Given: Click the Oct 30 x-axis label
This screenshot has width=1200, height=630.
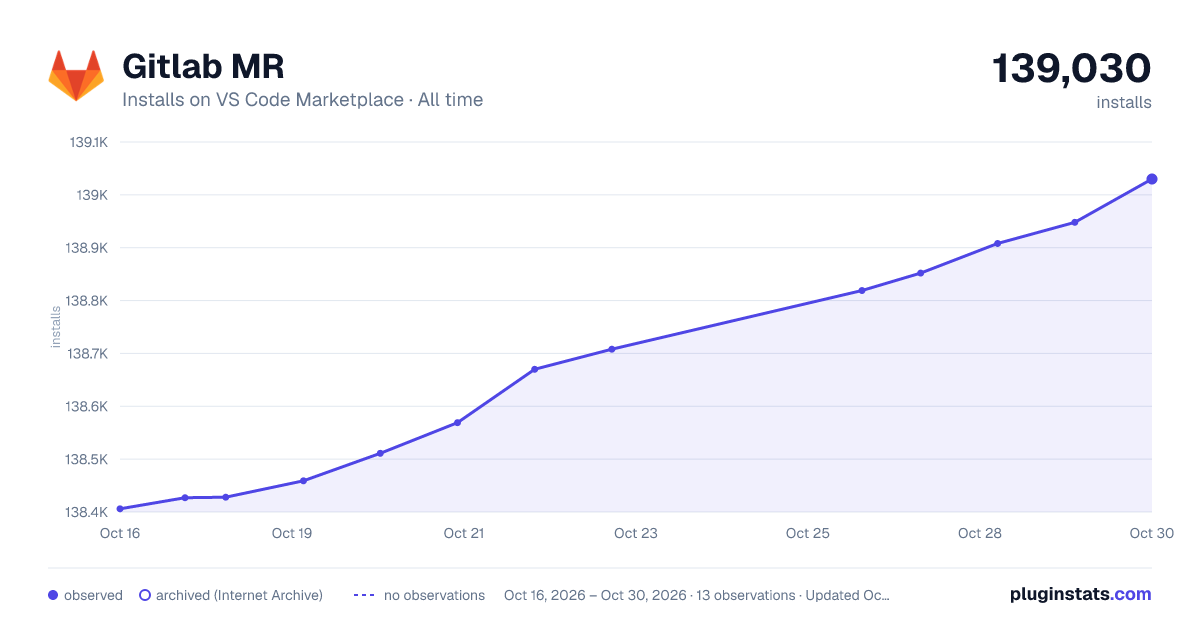Looking at the screenshot, I should point(1152,533).
